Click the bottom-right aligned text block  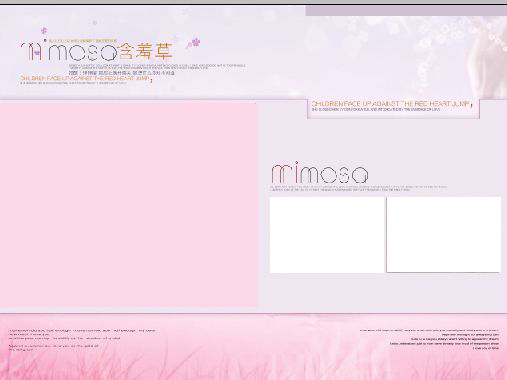429,339
